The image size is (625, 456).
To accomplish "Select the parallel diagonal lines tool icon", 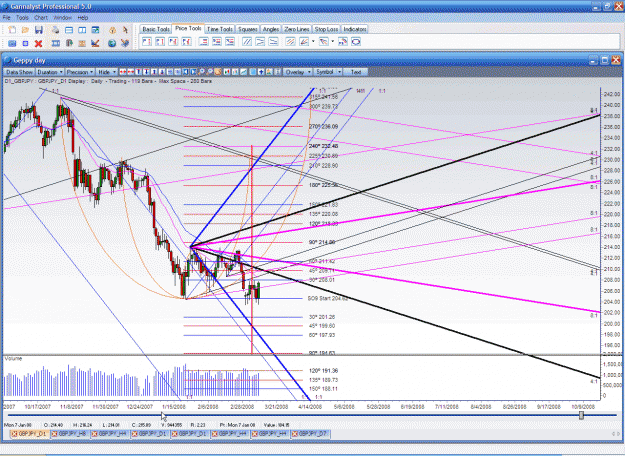I will (247, 41).
